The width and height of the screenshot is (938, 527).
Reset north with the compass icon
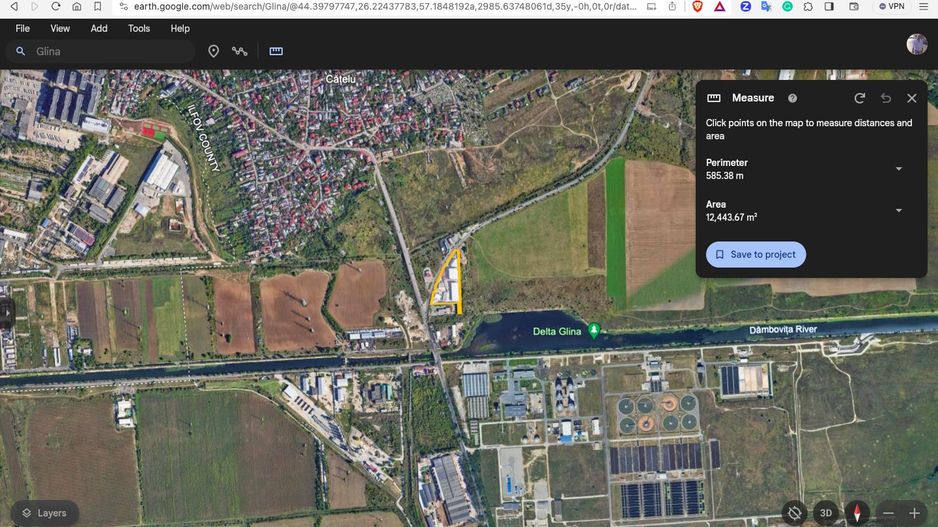(x=857, y=513)
